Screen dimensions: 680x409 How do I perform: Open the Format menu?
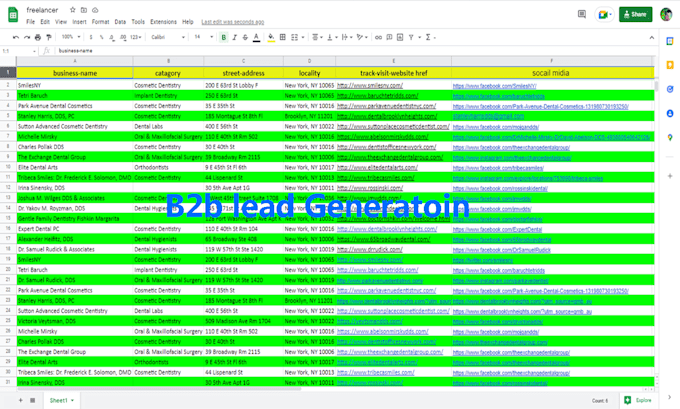(100, 22)
